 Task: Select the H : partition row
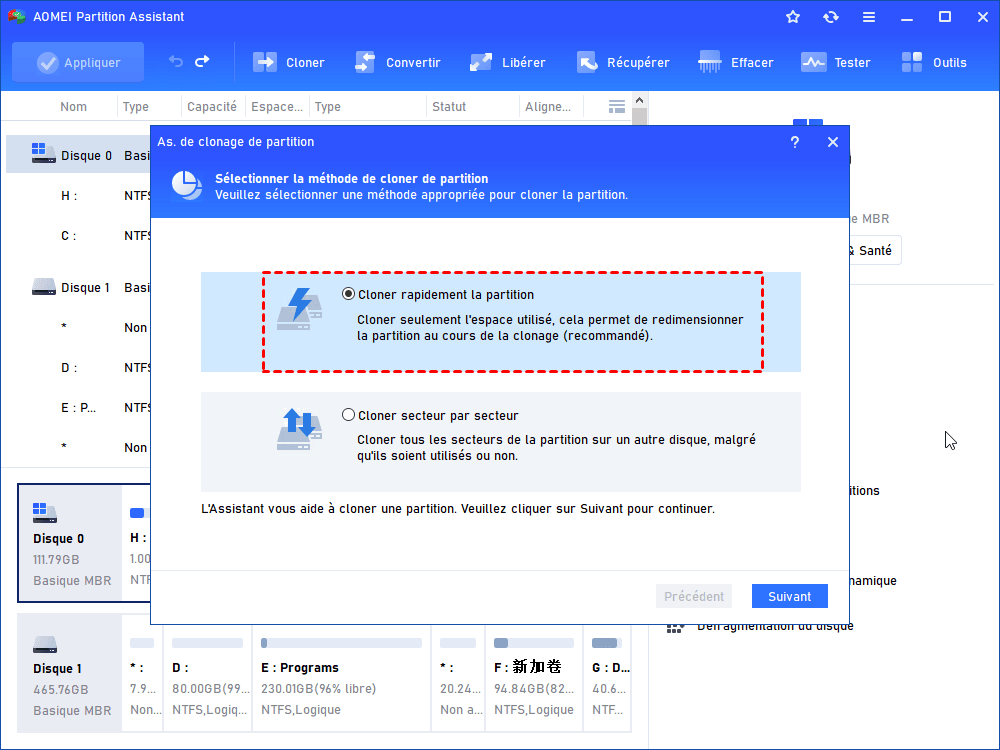pyautogui.click(x=78, y=196)
